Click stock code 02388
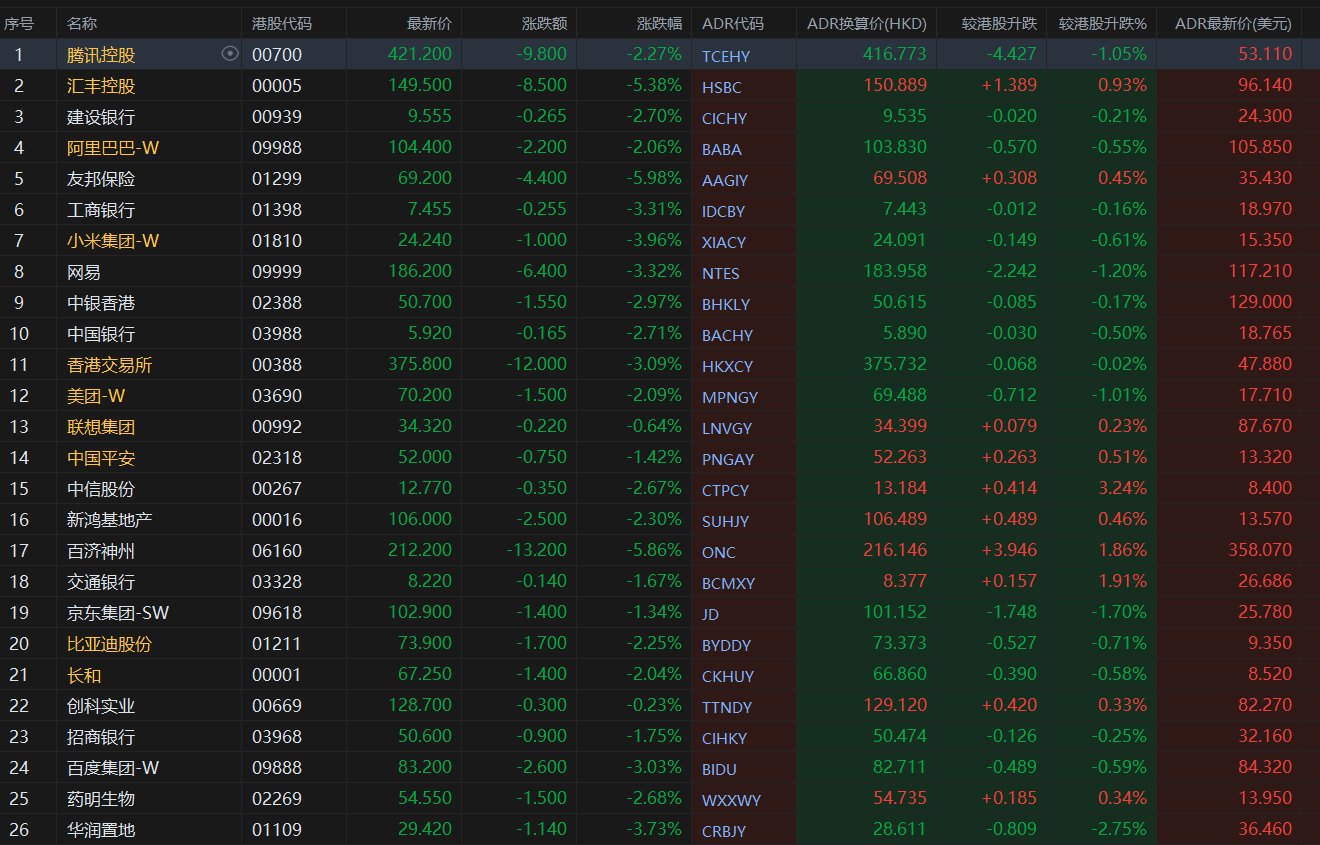1320x845 pixels. pos(277,303)
